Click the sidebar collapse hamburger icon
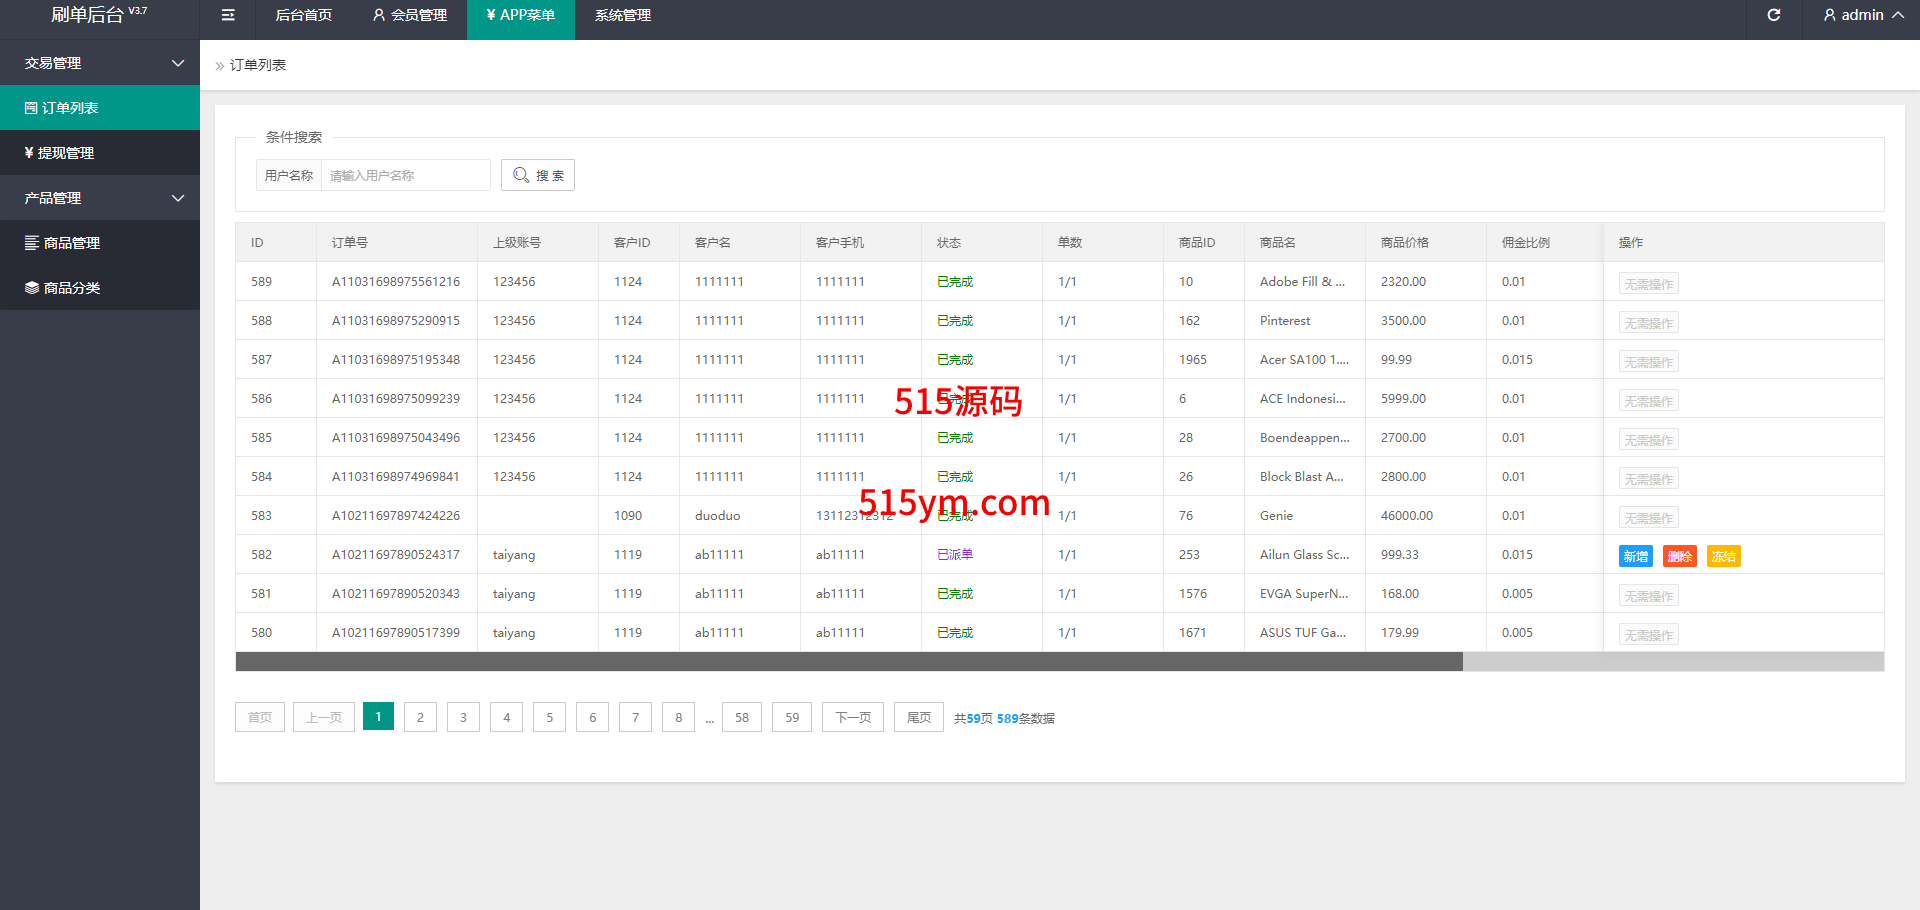Viewport: 1920px width, 910px height. point(228,15)
